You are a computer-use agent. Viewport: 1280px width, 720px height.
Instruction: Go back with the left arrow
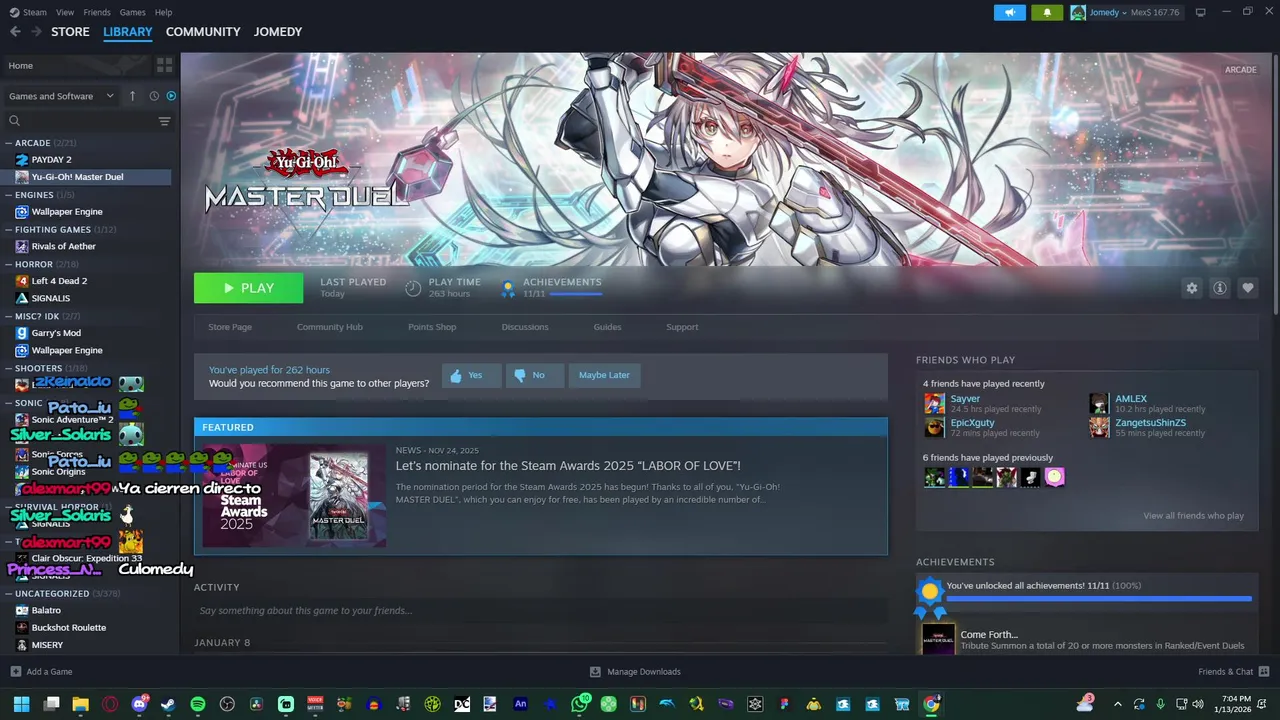(x=15, y=32)
